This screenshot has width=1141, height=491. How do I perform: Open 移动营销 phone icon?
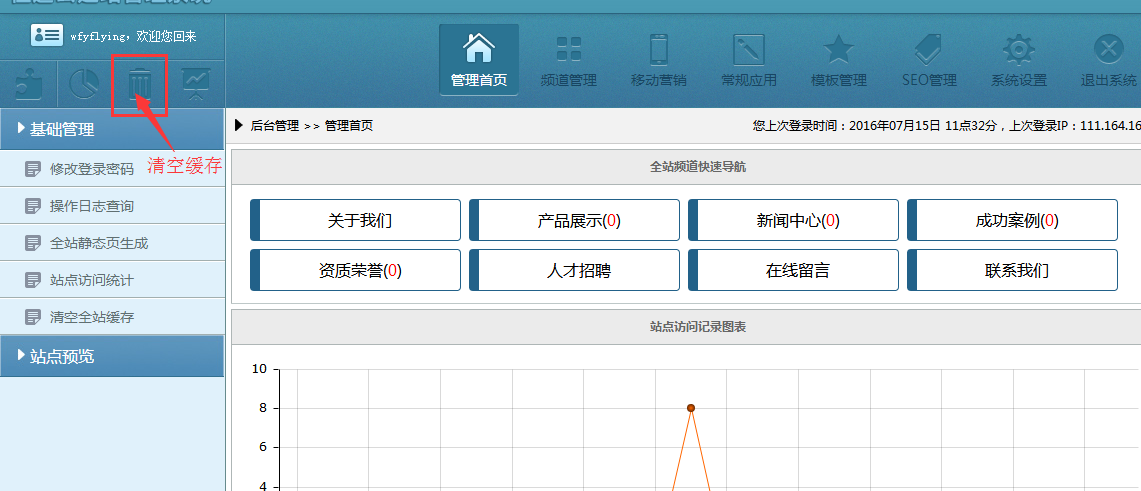(x=658, y=60)
